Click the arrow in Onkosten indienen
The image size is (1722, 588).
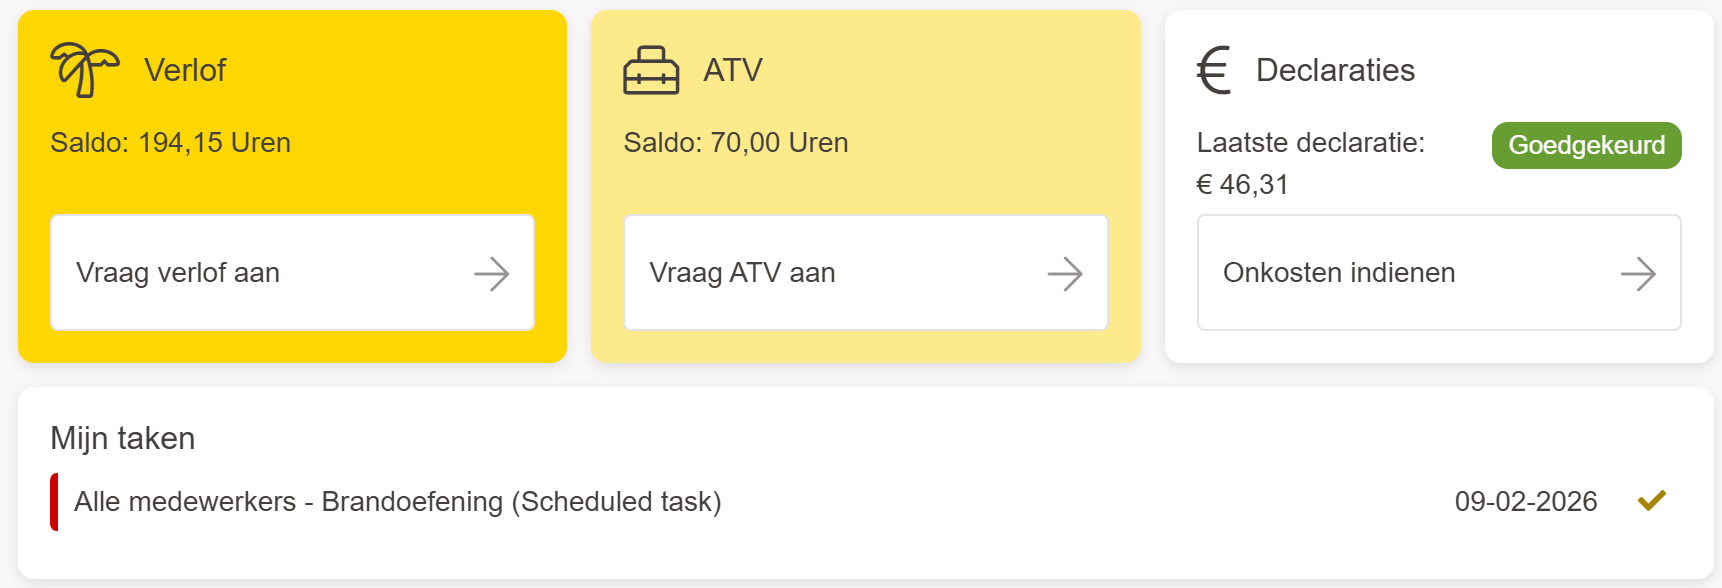[1638, 273]
